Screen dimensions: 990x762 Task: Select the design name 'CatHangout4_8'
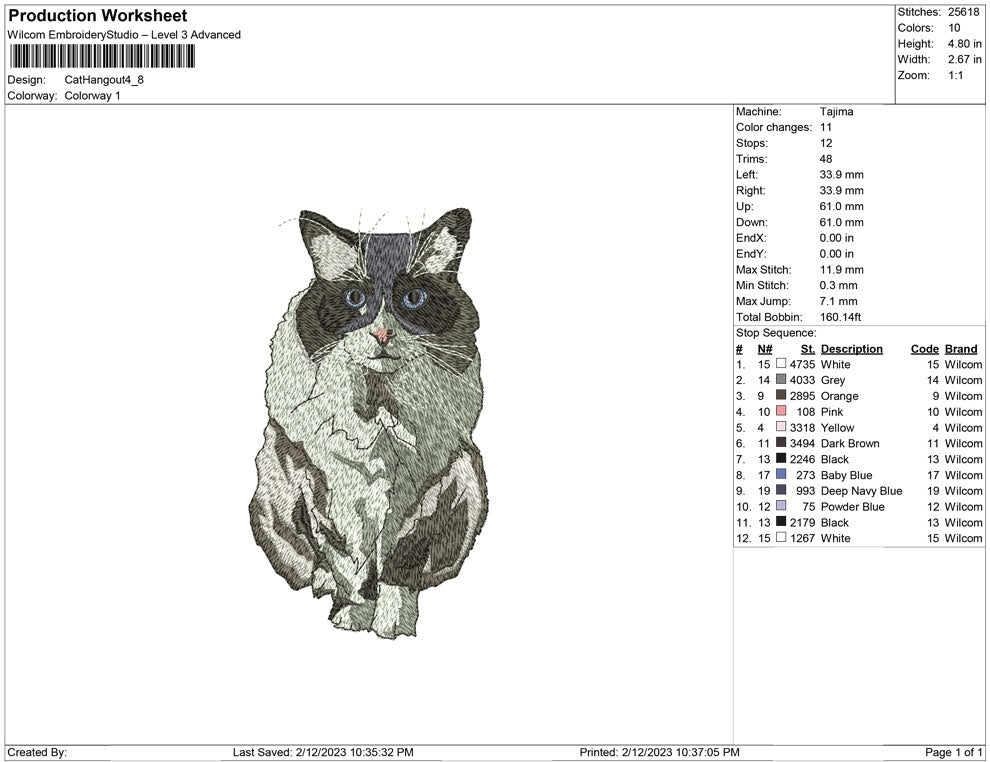[x=104, y=80]
